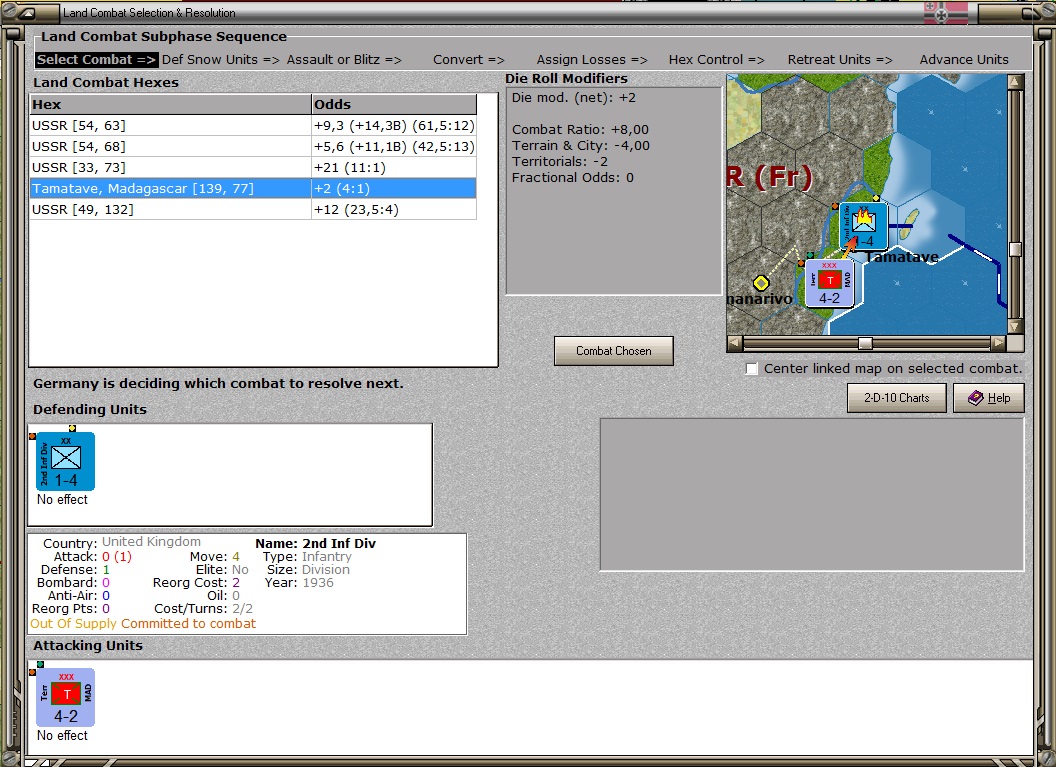Click the Retreat Units => subphase label
Image resolution: width=1056 pixels, height=767 pixels.
pyautogui.click(x=840, y=60)
